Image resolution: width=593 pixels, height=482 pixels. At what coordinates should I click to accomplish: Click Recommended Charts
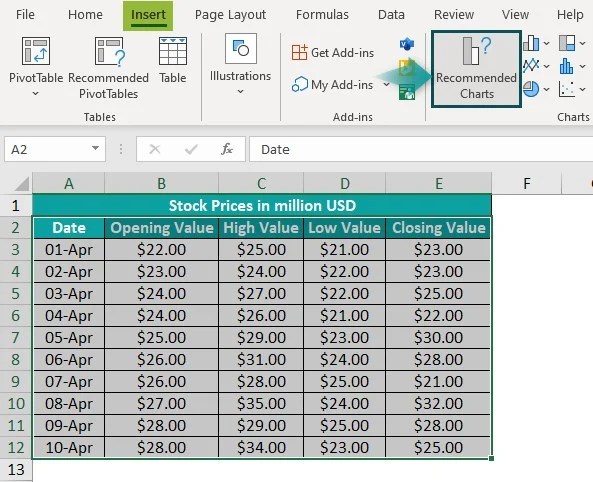(476, 69)
